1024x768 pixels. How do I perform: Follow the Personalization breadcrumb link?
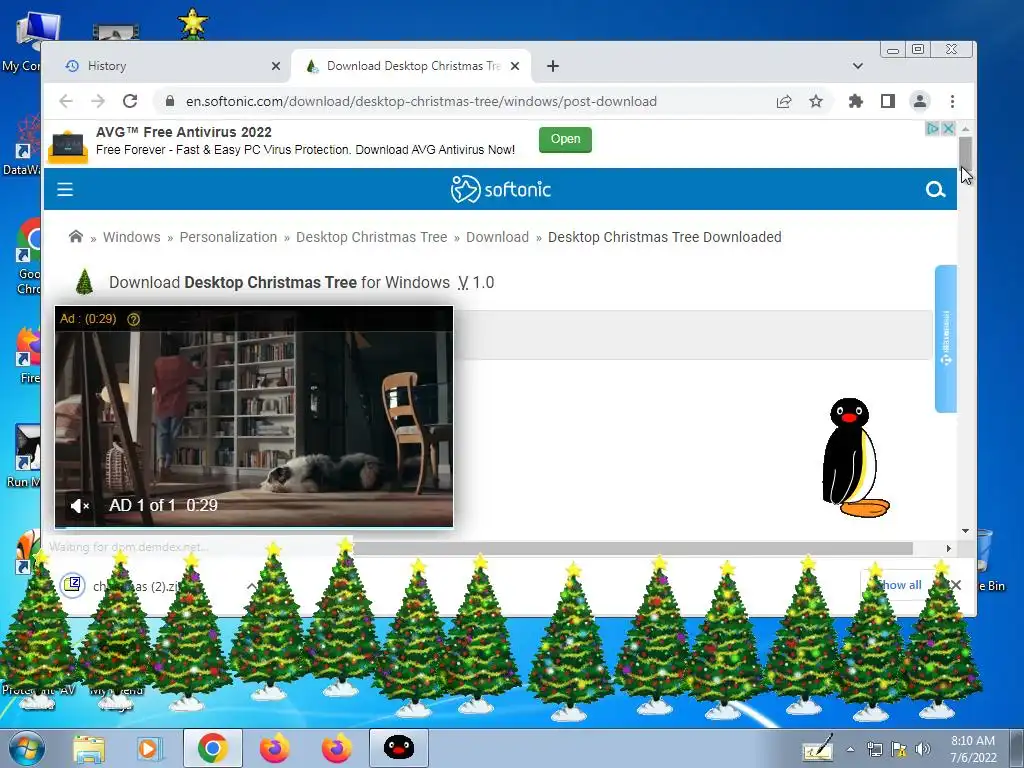[228, 237]
